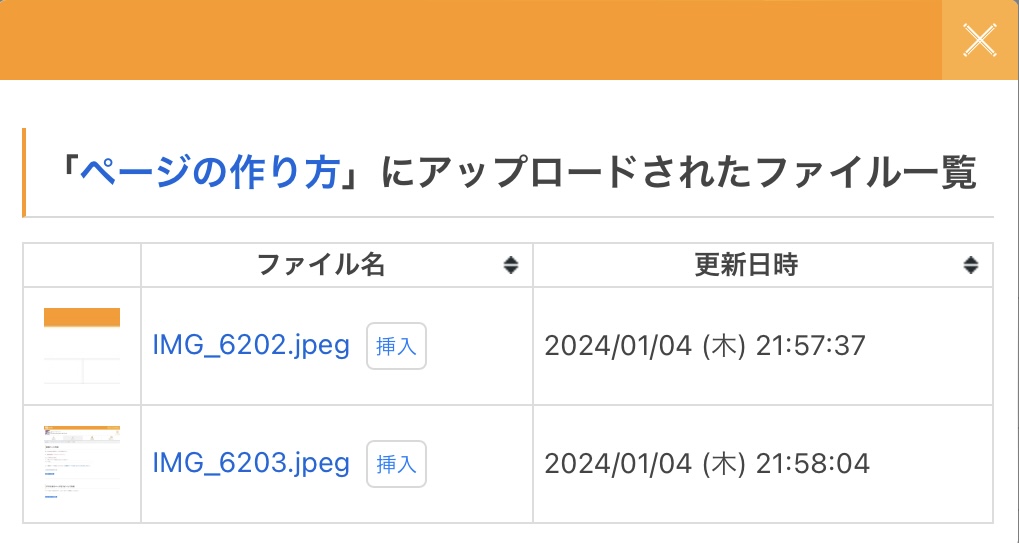Viewport: 1019px width, 543px height.
Task: Insert IMG_6202.jpeg with its 挿入 button
Action: click(x=396, y=346)
